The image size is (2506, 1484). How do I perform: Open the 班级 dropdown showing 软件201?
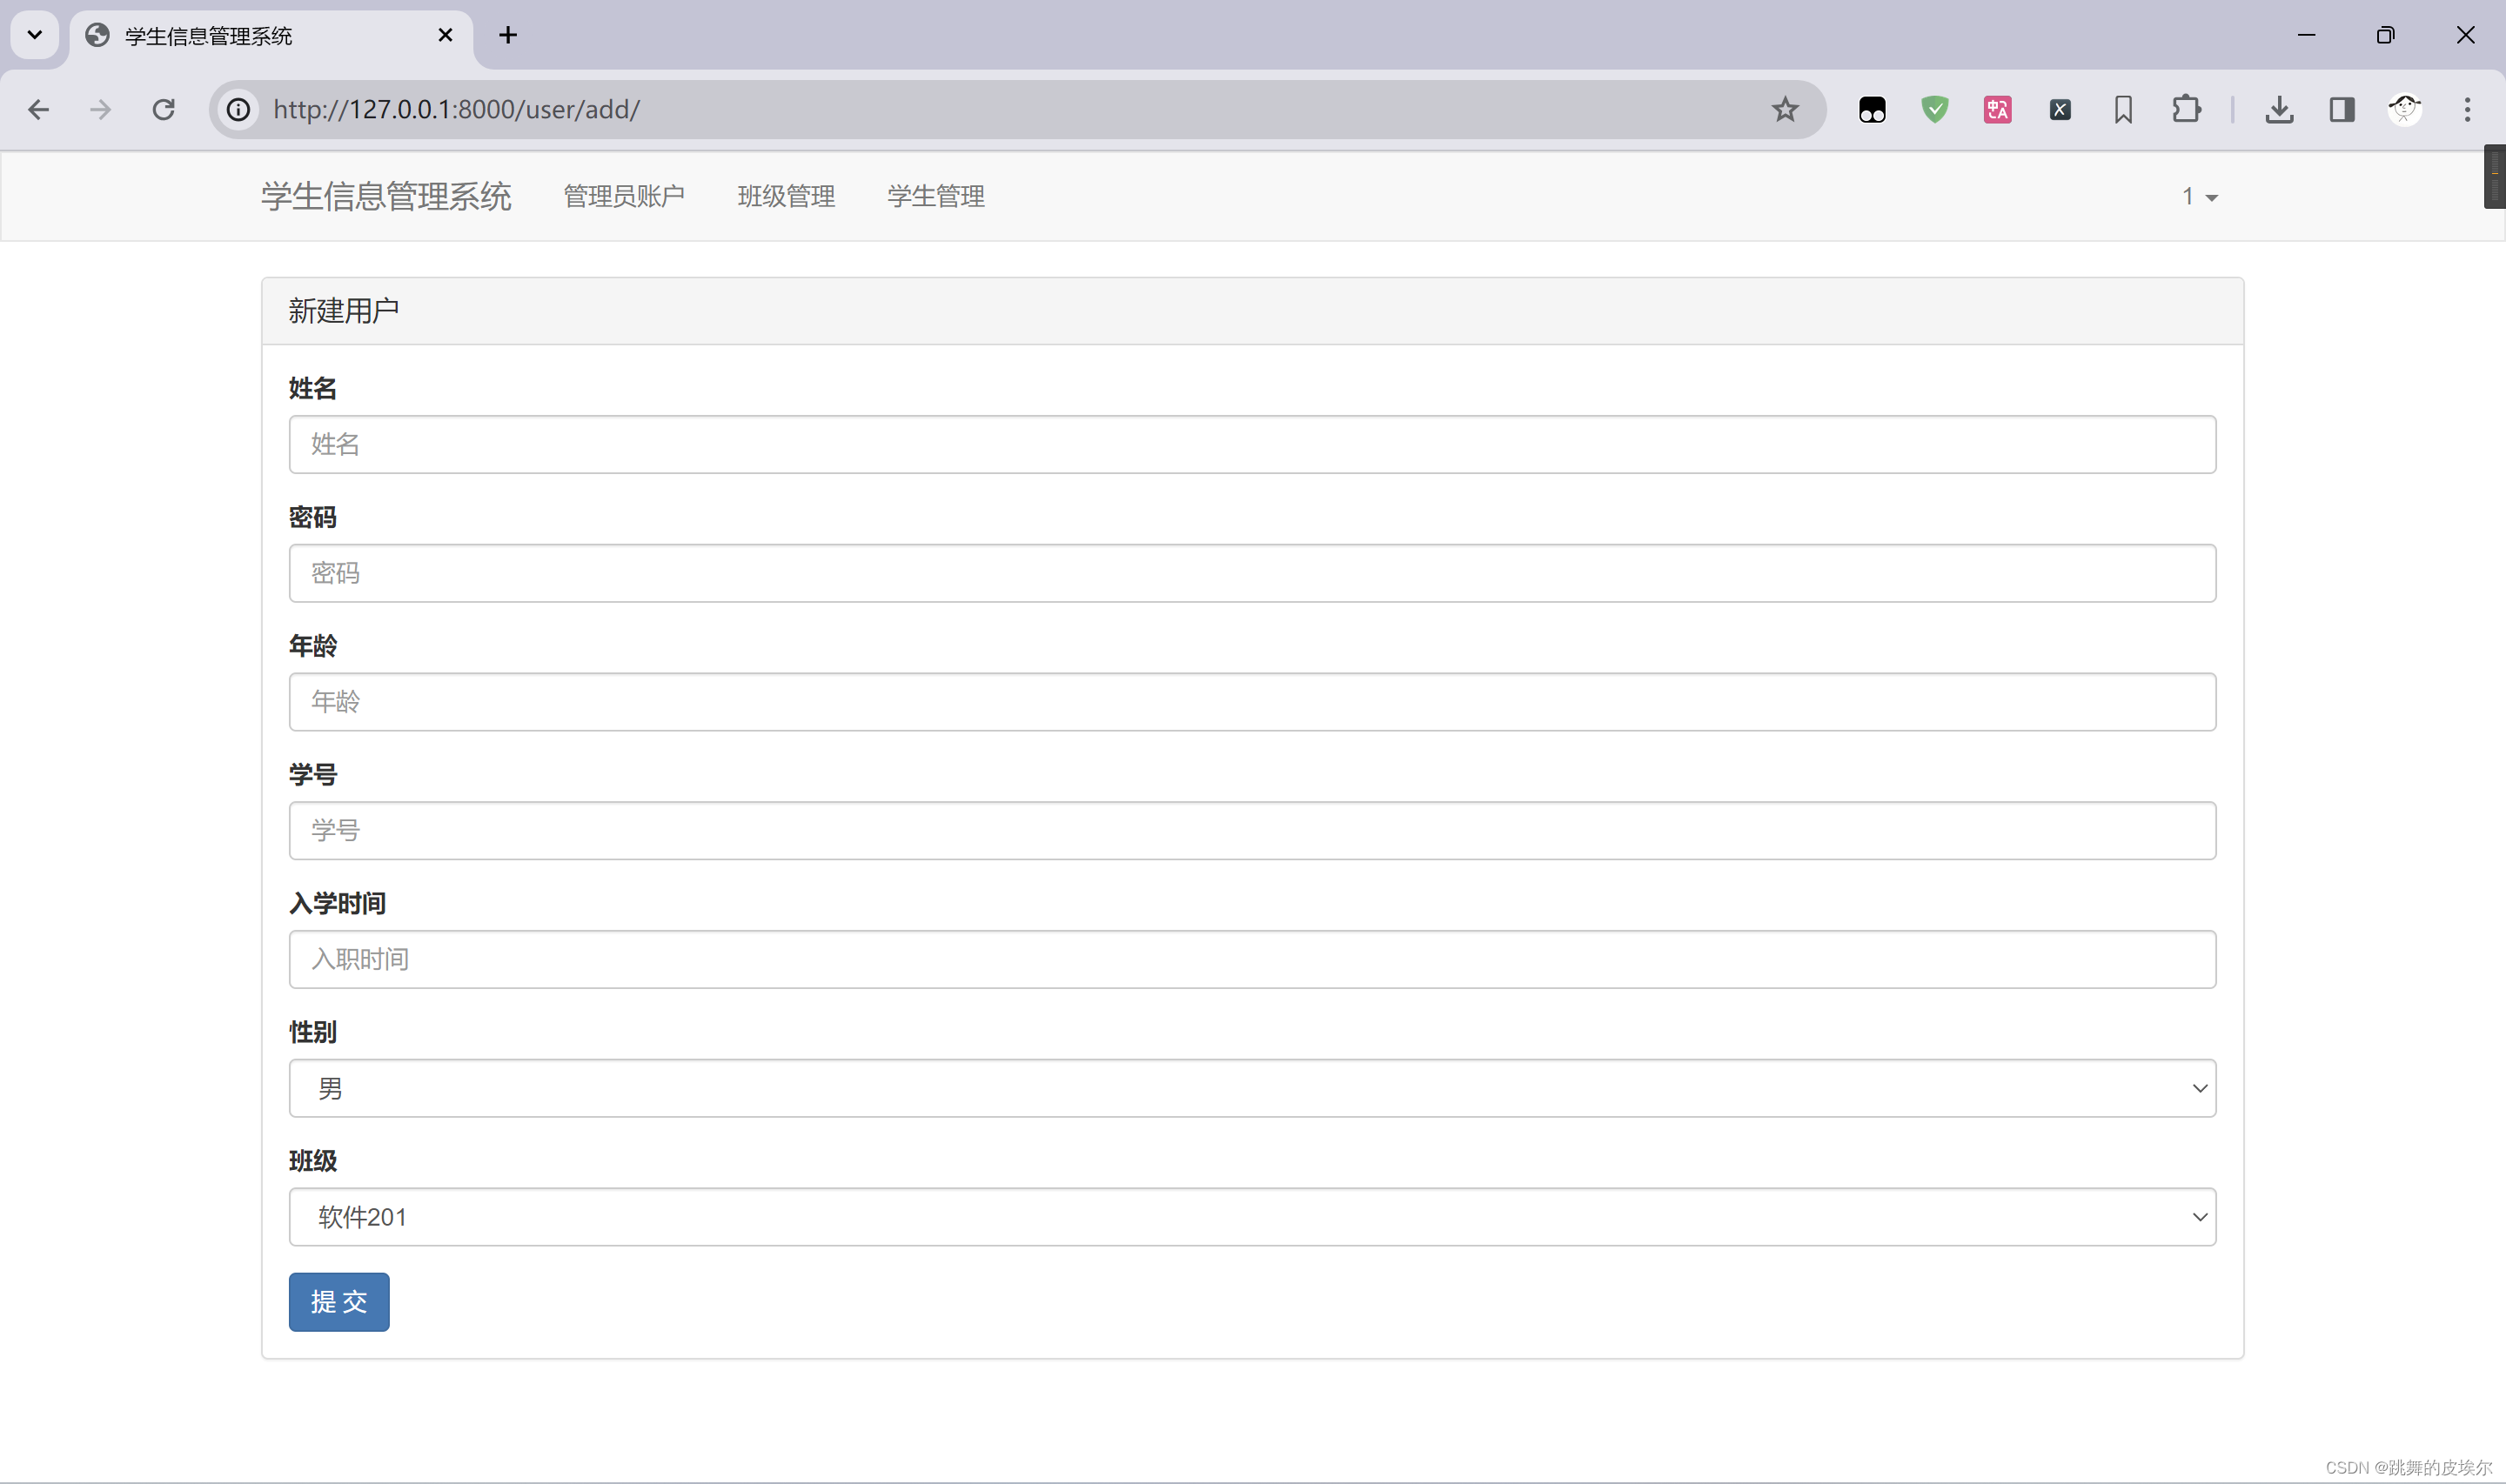(1252, 1217)
